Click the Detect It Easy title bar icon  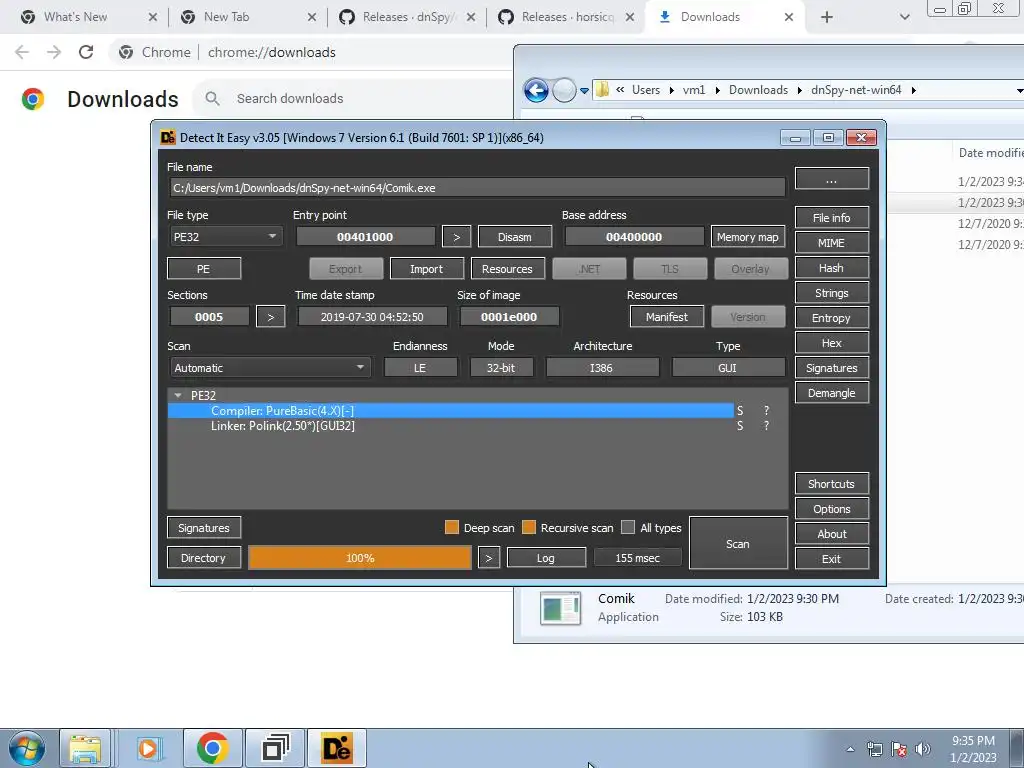point(168,137)
